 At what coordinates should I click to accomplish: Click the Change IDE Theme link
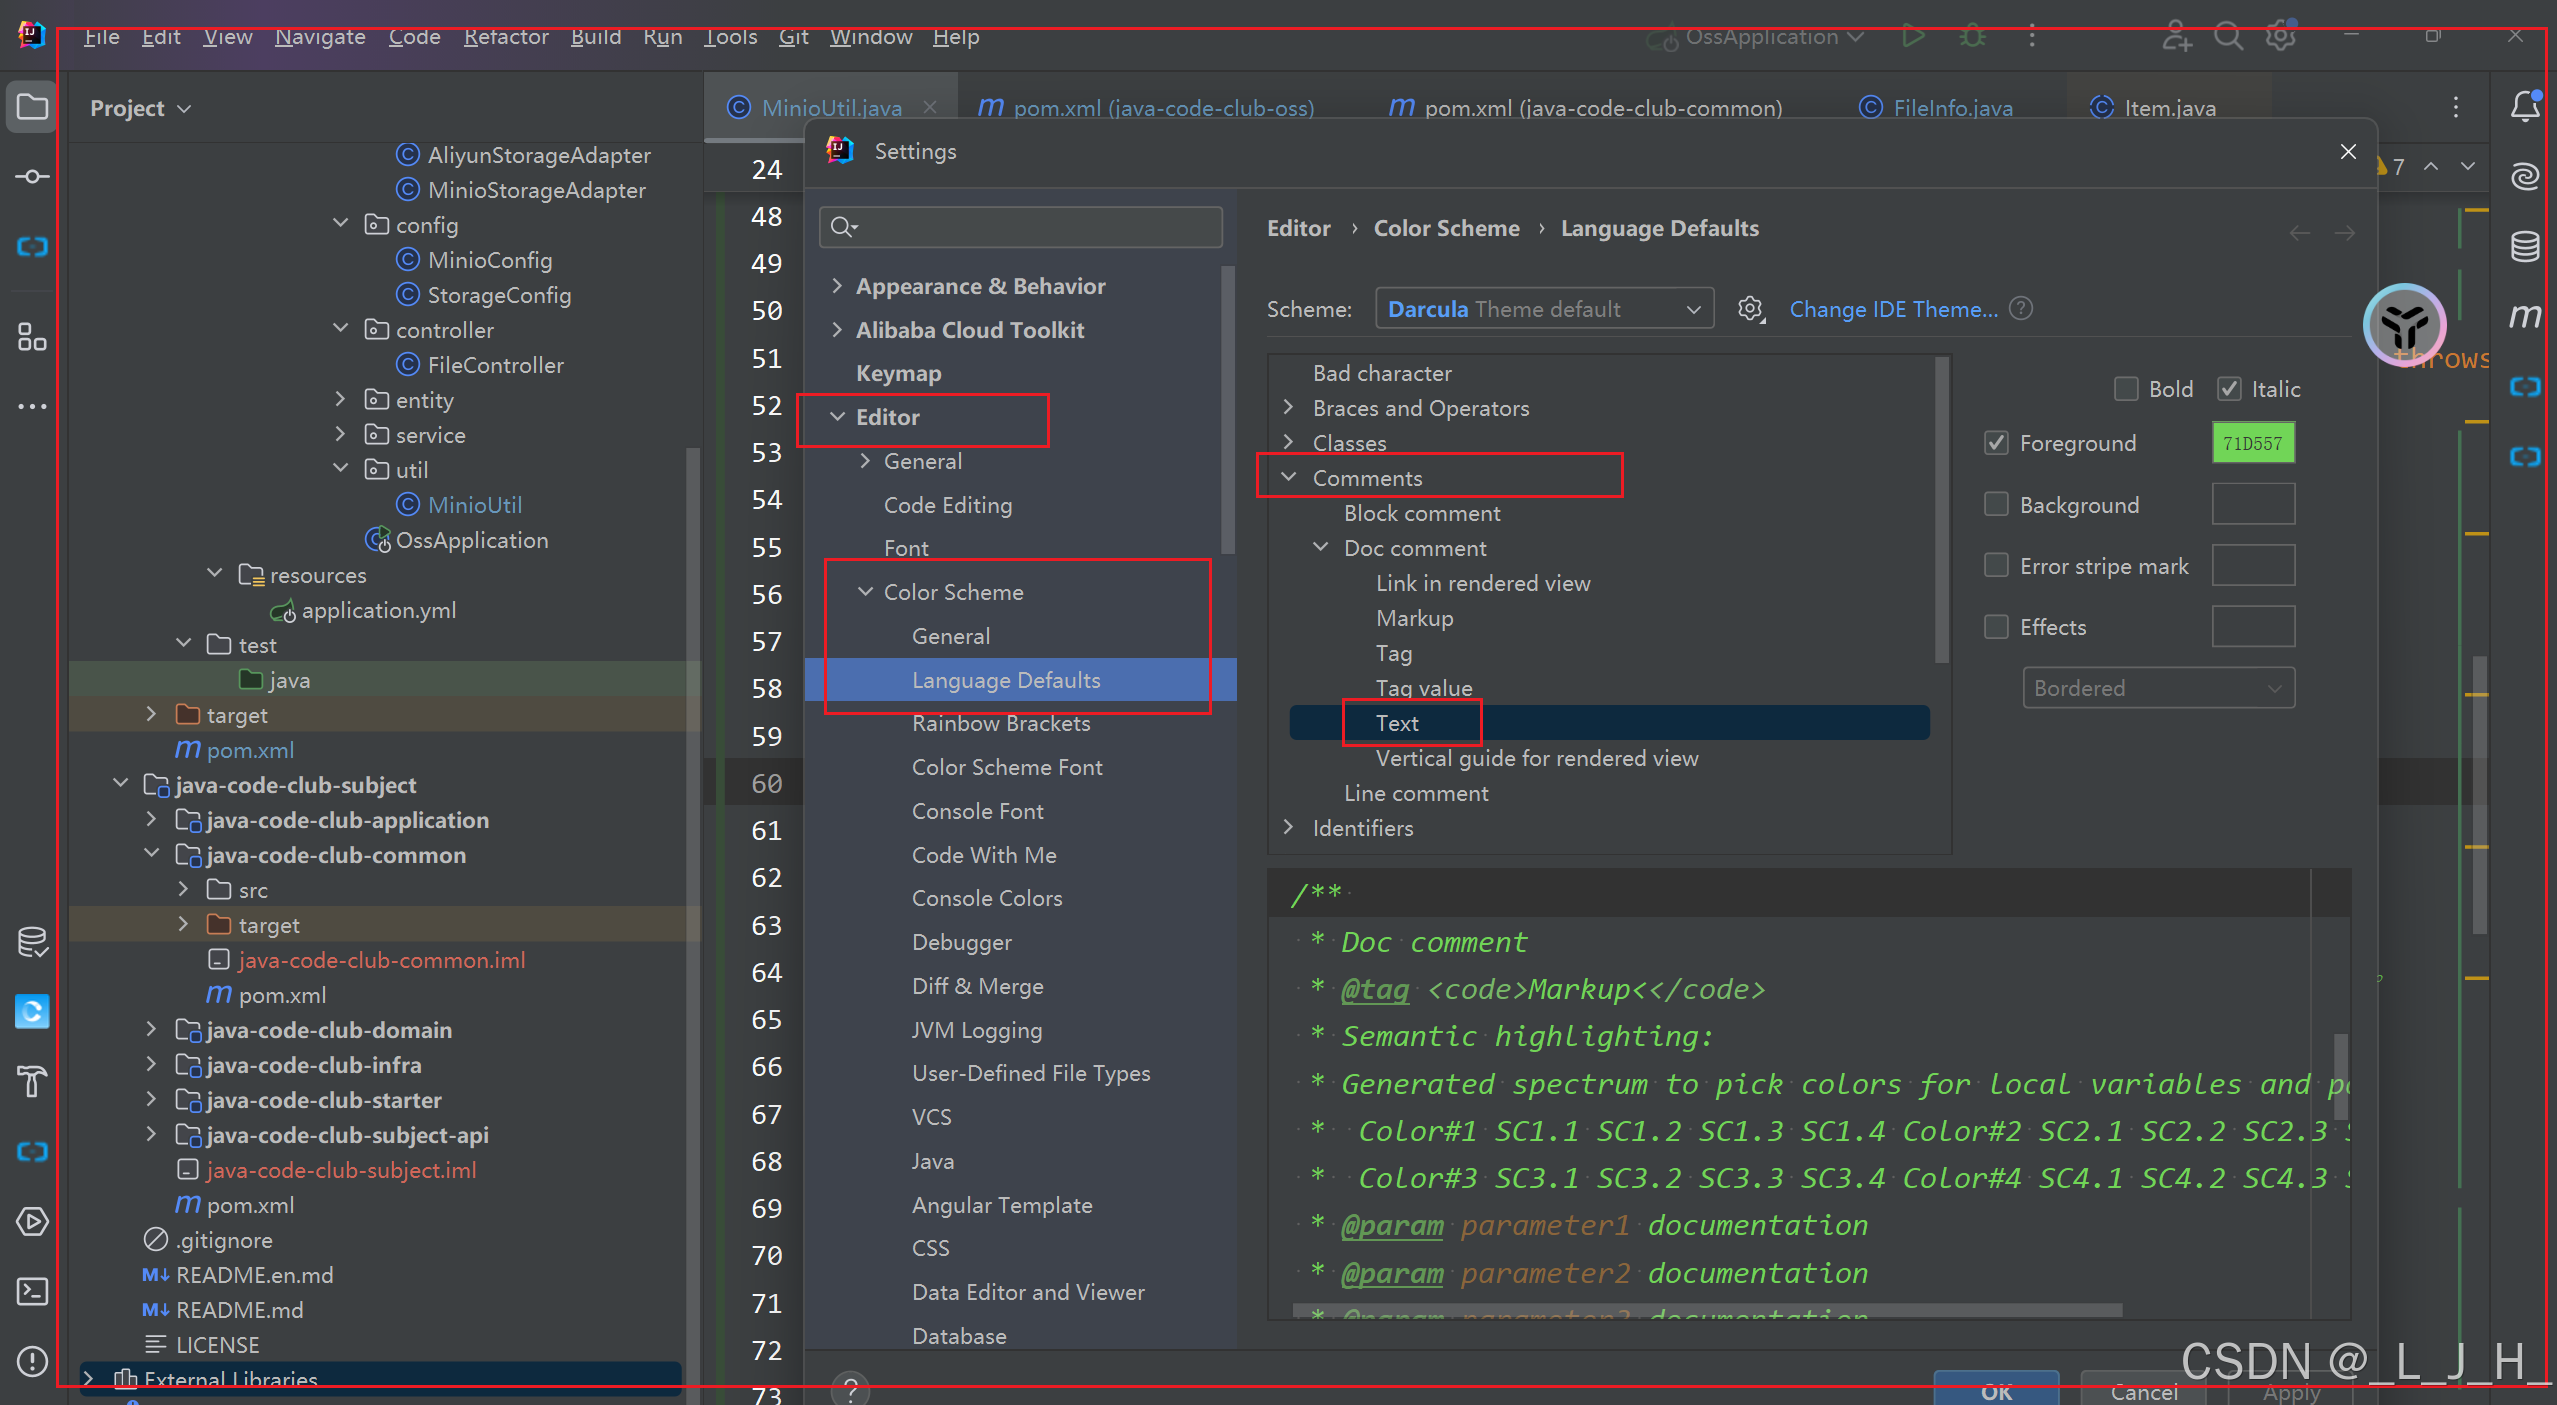[x=1893, y=309]
